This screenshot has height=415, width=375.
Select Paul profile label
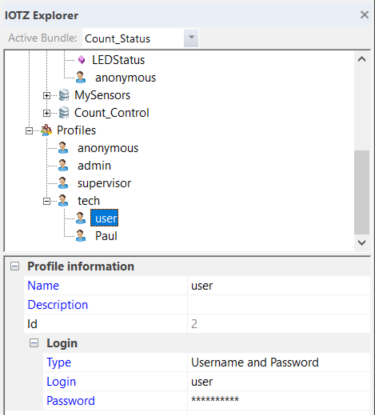pyautogui.click(x=106, y=236)
